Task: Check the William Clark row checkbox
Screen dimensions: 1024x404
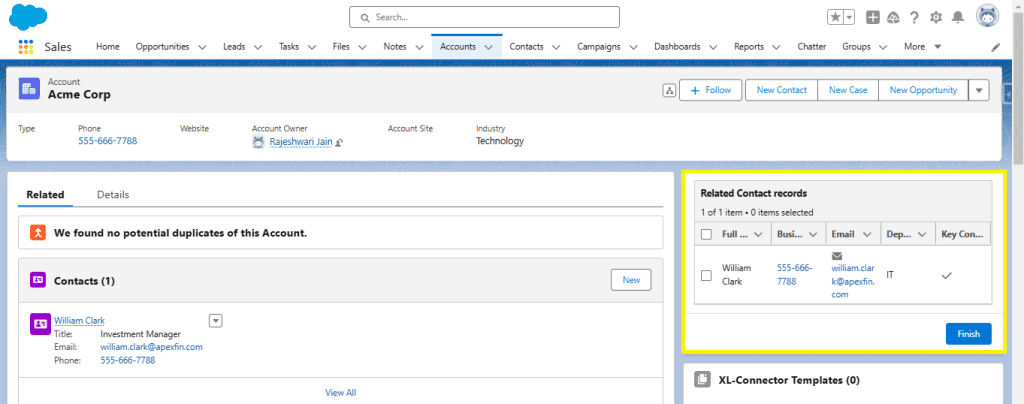Action: 706,275
